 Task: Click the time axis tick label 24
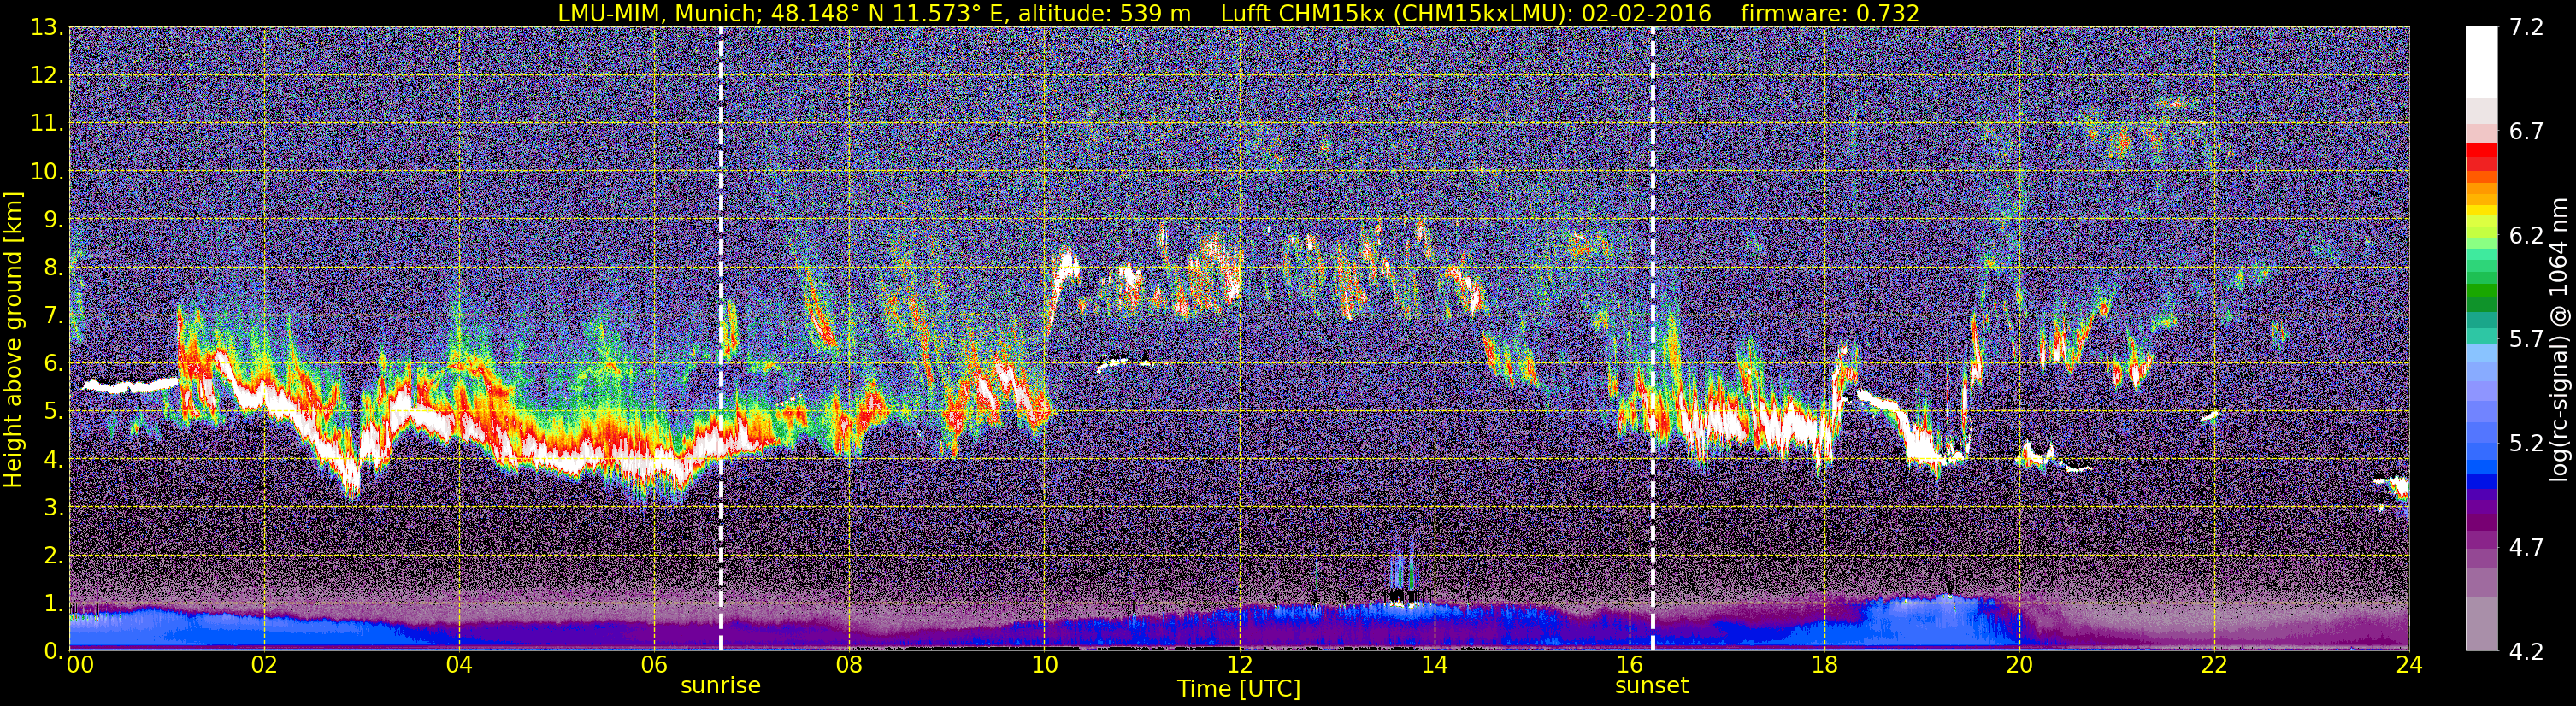click(x=2409, y=665)
